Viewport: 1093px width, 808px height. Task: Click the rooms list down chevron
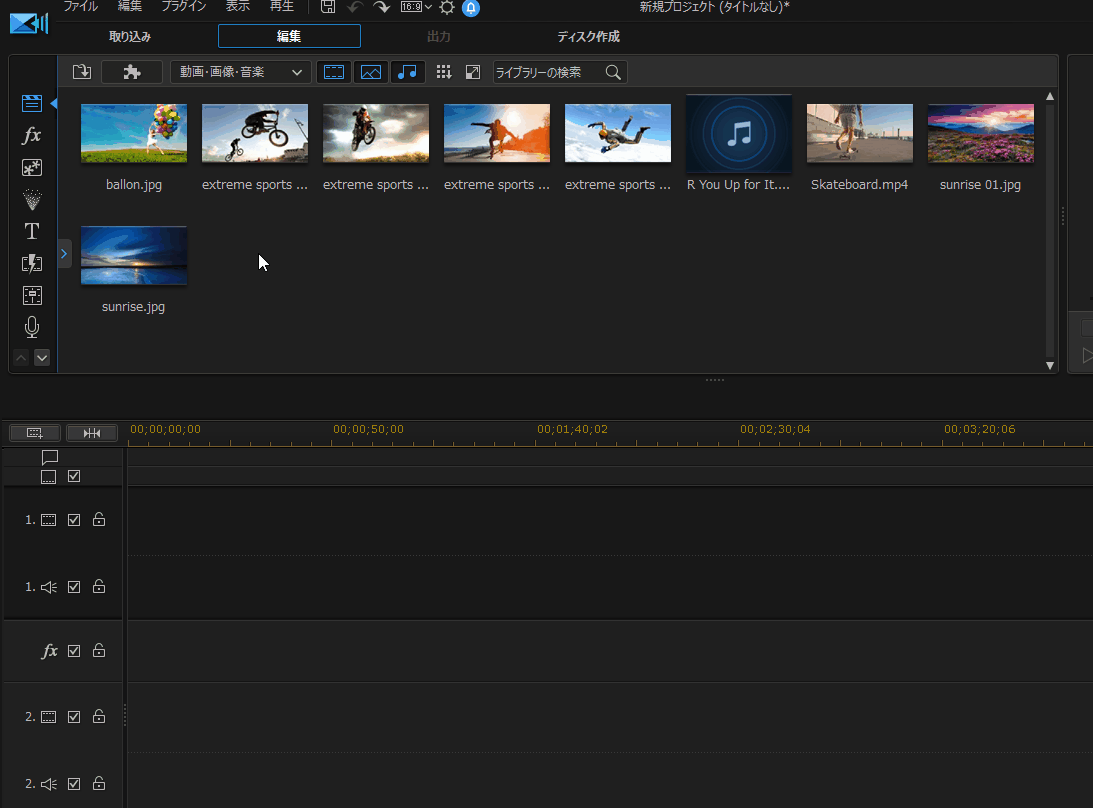coord(42,358)
